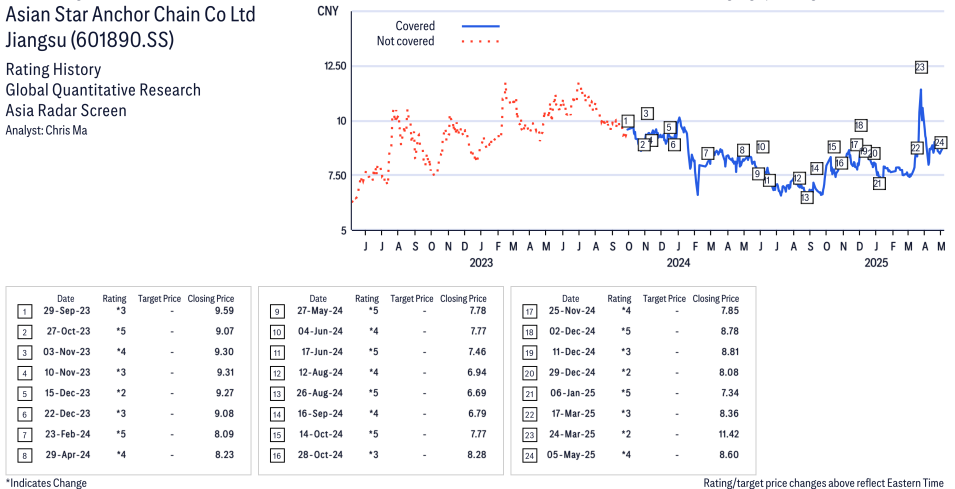Select chart marker 8 on the graph
Screen dimensions: 955x489
742,150
